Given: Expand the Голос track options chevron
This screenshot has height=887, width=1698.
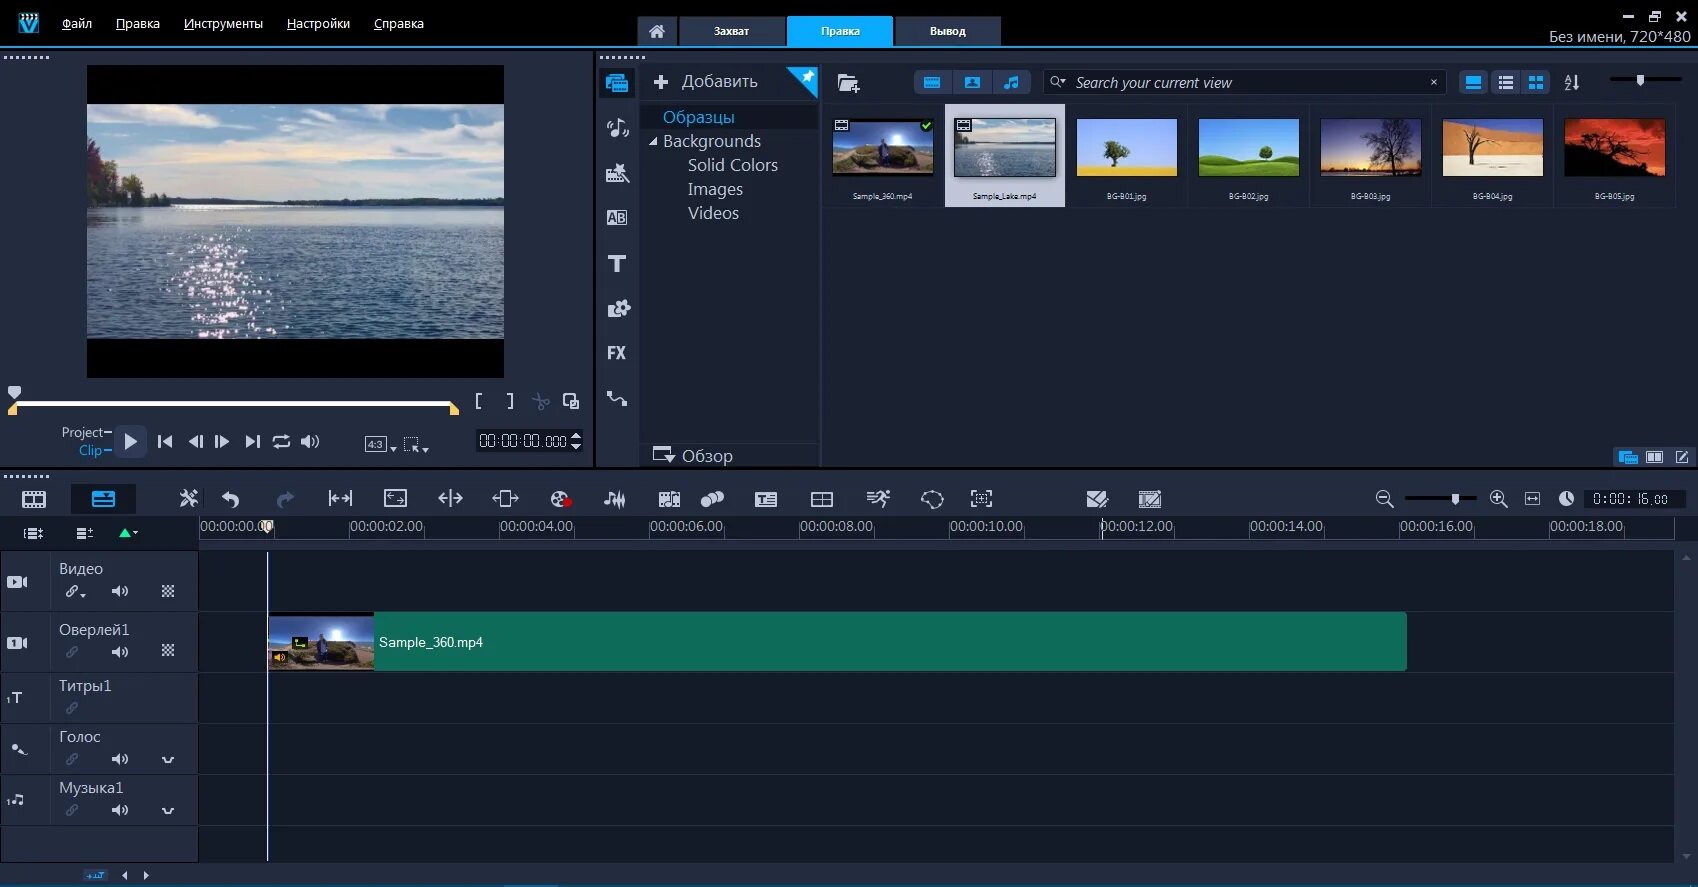Looking at the screenshot, I should click(x=168, y=760).
